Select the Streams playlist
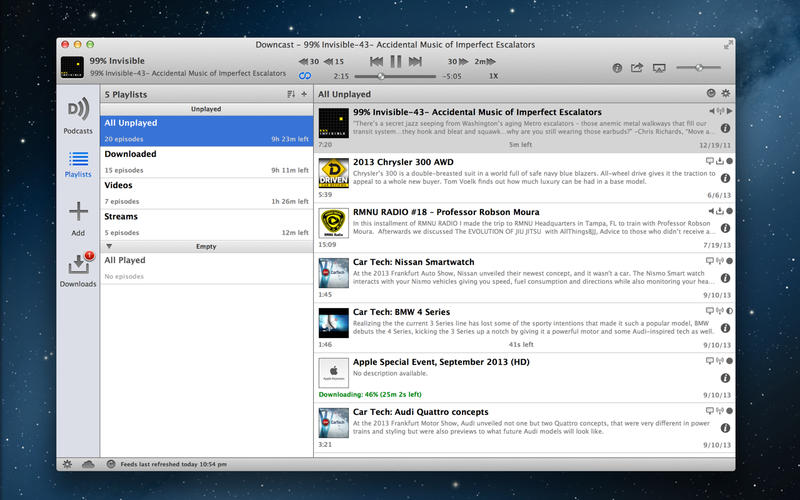Viewport: 800px width, 500px height. coord(206,224)
